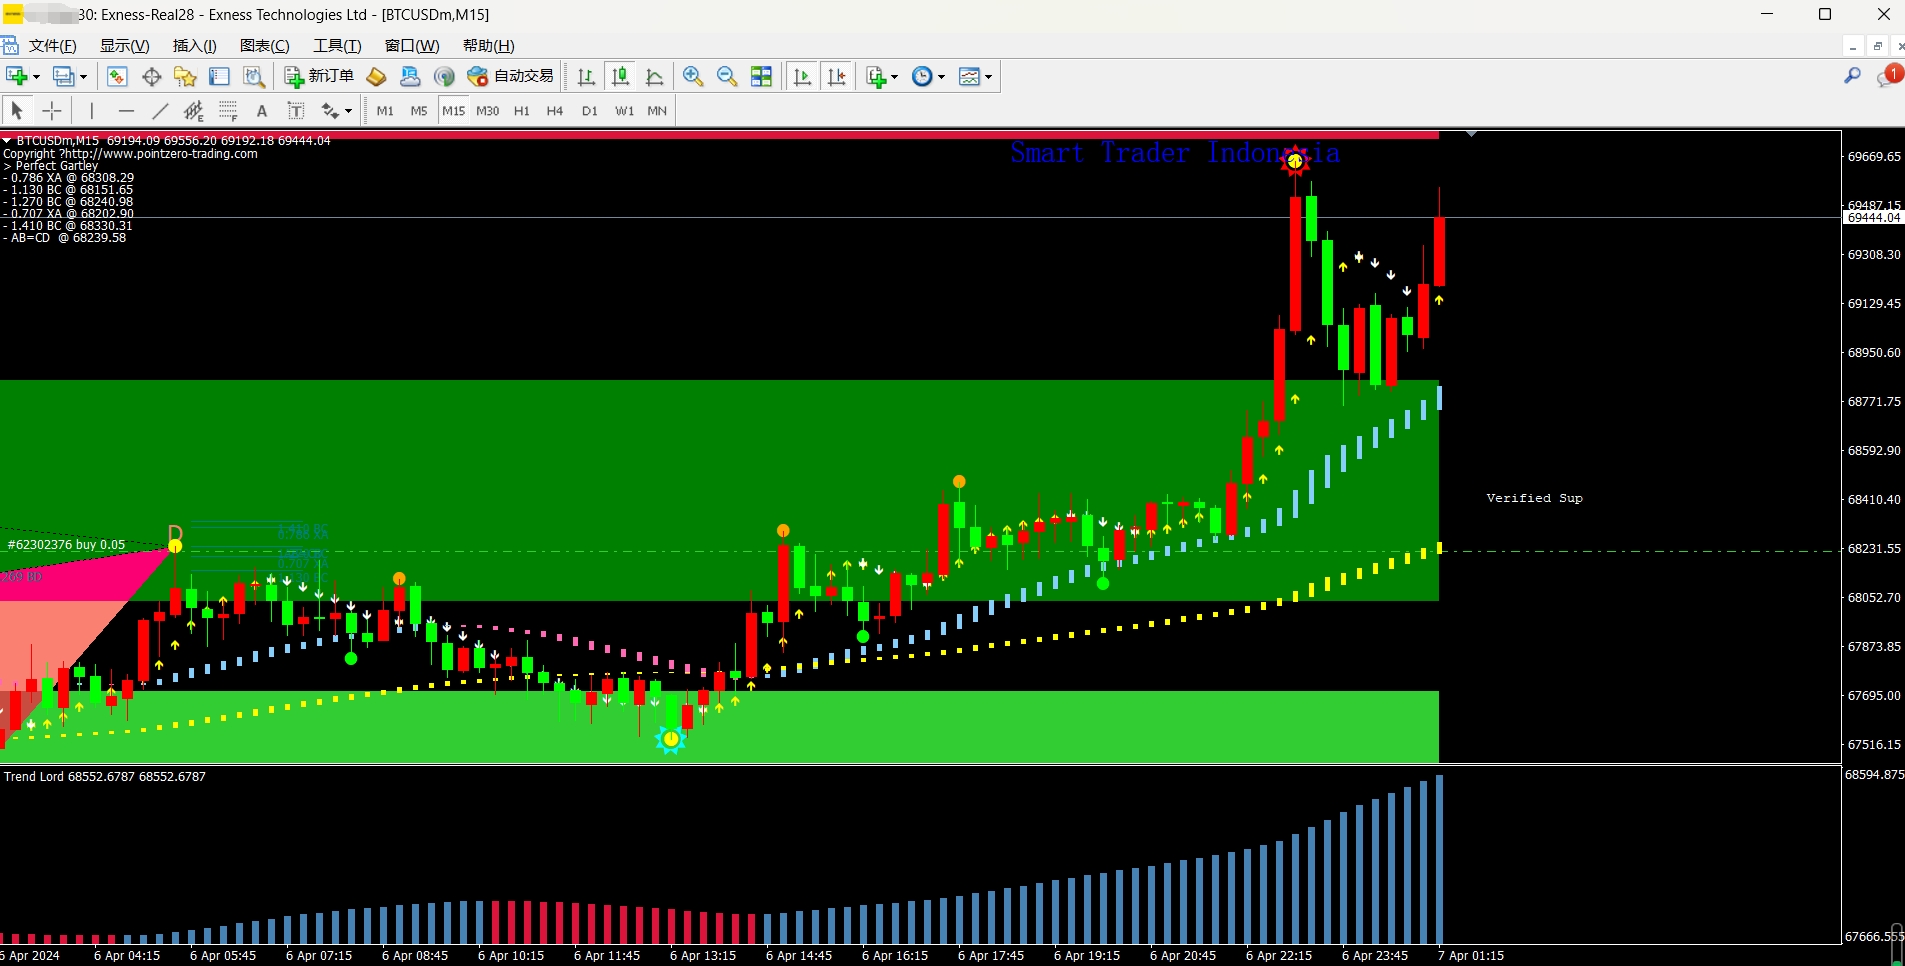Select the trendline drawing tool
1905x966 pixels.
click(x=160, y=110)
